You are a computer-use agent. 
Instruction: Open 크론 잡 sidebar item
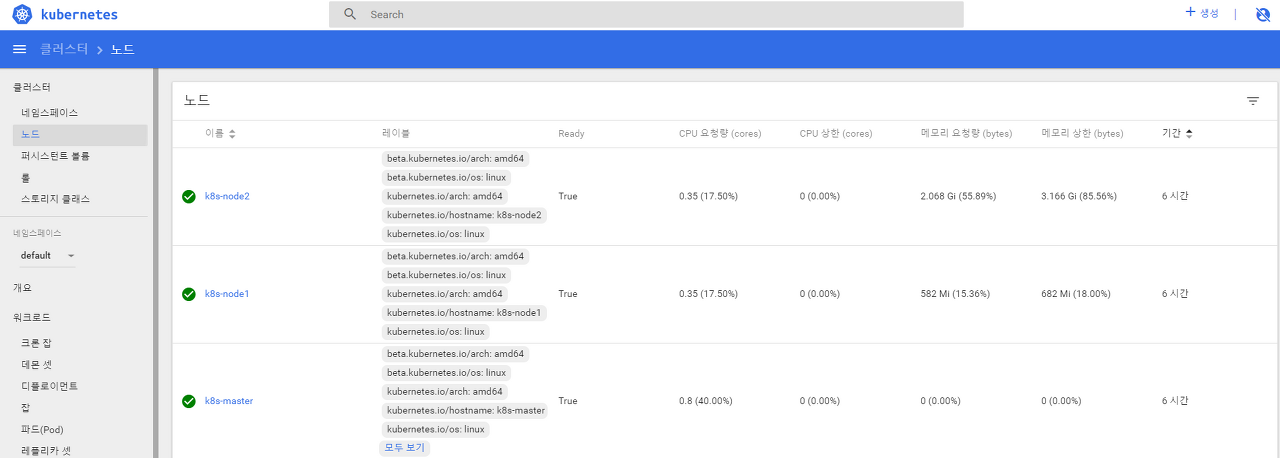(36, 343)
